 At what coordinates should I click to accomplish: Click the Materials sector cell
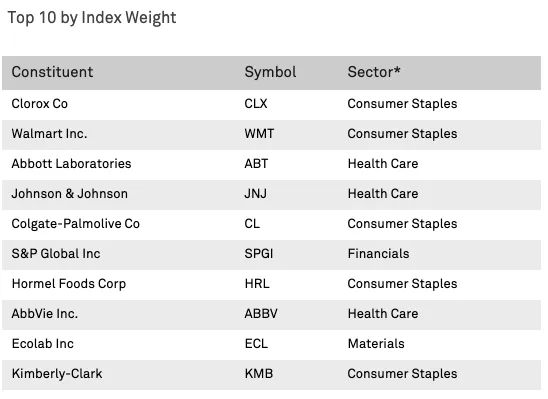(x=376, y=344)
